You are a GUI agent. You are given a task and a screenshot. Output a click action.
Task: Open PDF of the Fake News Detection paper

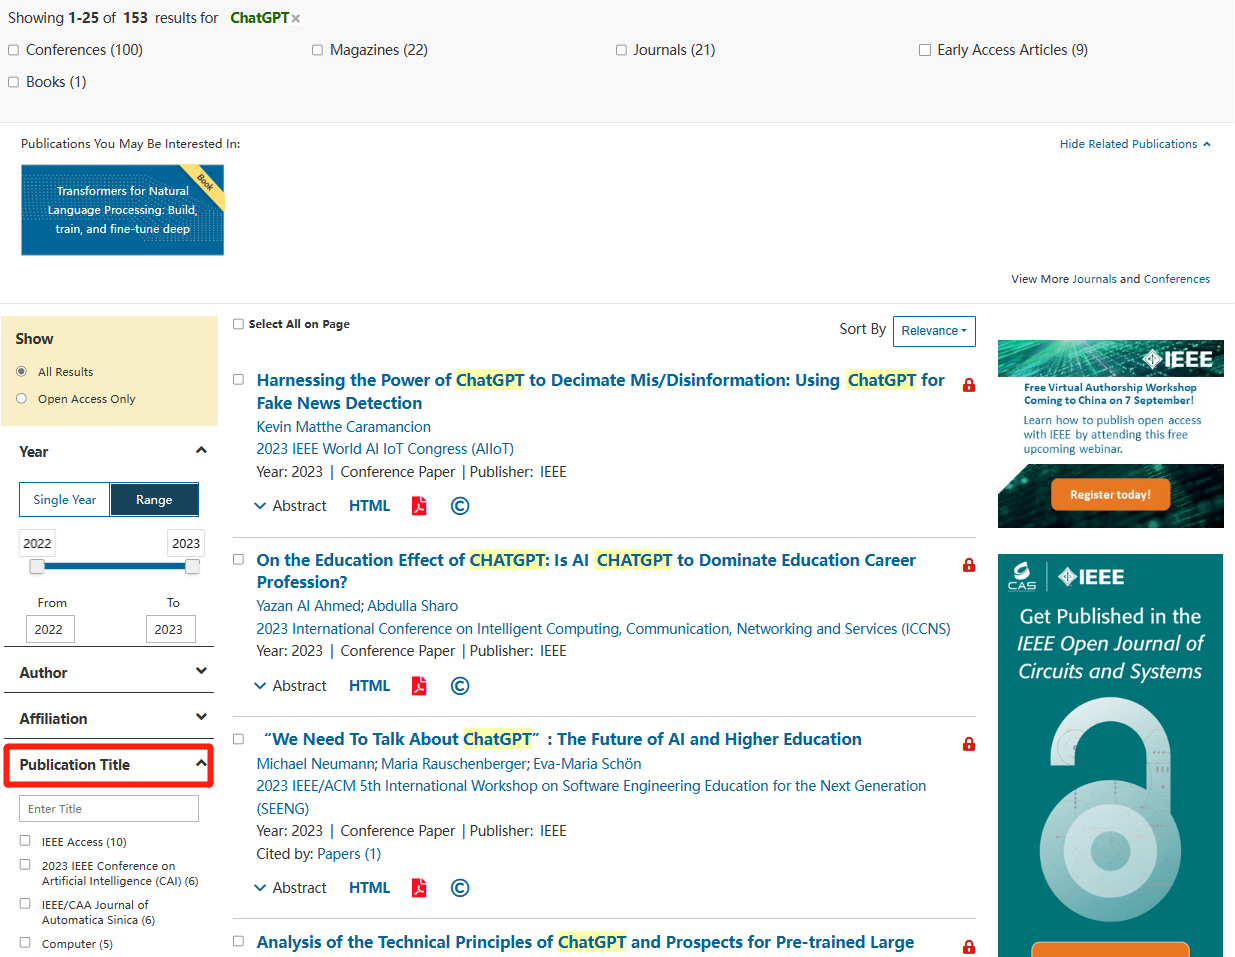[x=419, y=506]
